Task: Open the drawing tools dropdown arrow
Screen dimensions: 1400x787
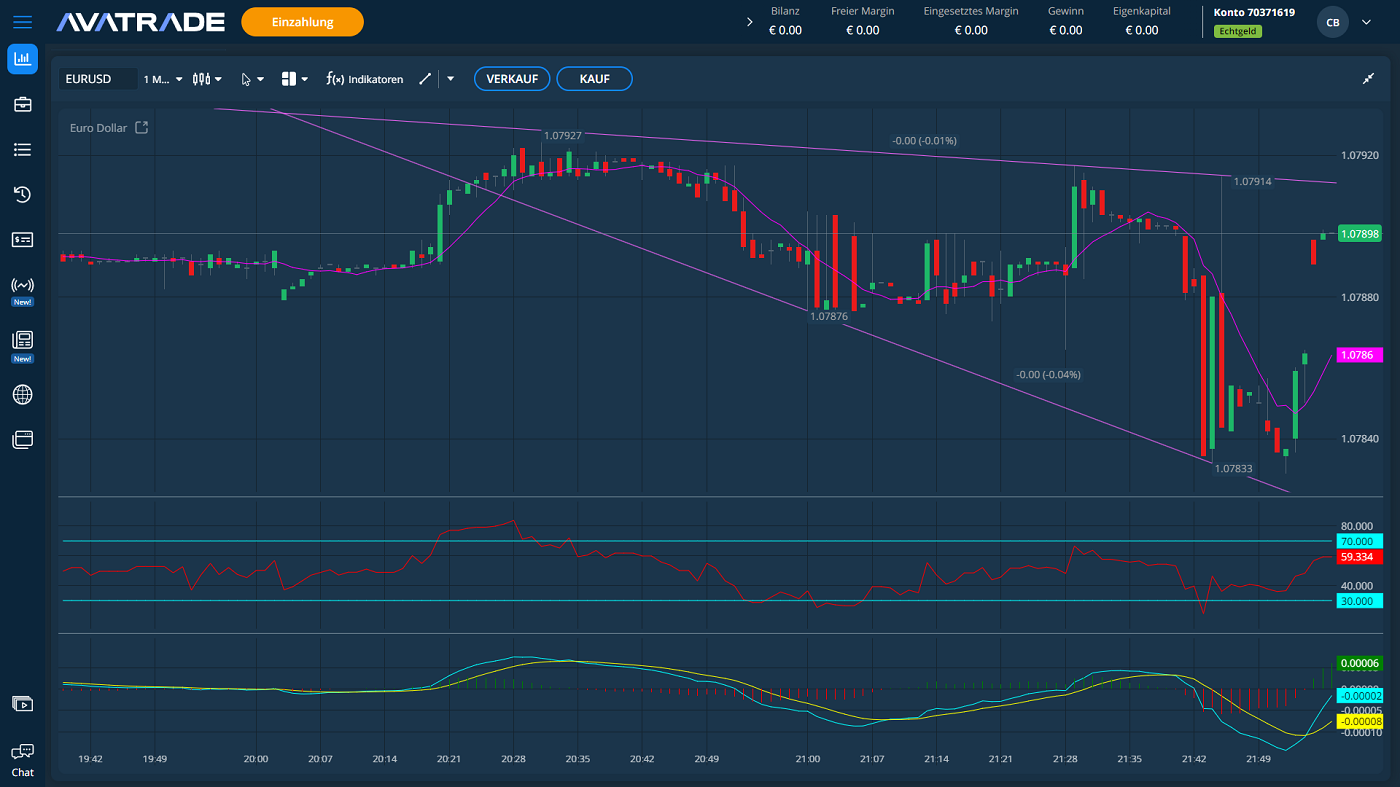Action: [451, 79]
